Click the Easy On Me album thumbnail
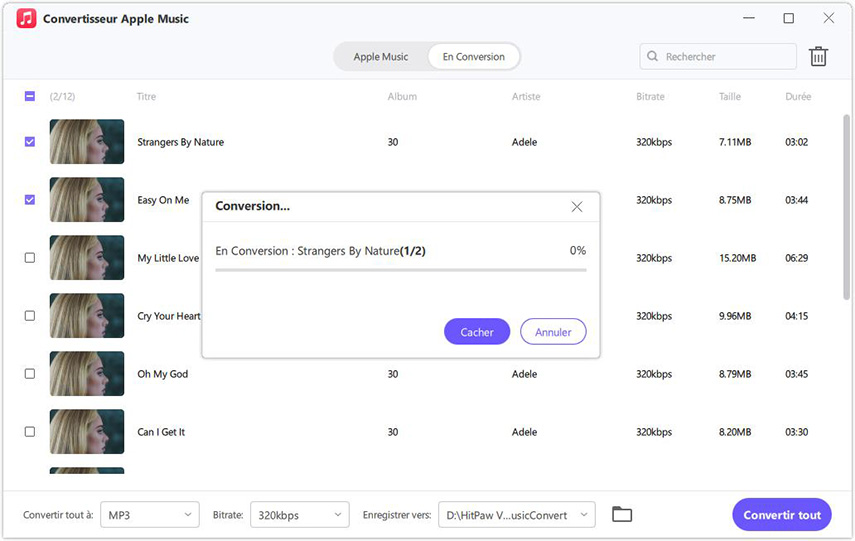The height and width of the screenshot is (541, 855). click(87, 200)
